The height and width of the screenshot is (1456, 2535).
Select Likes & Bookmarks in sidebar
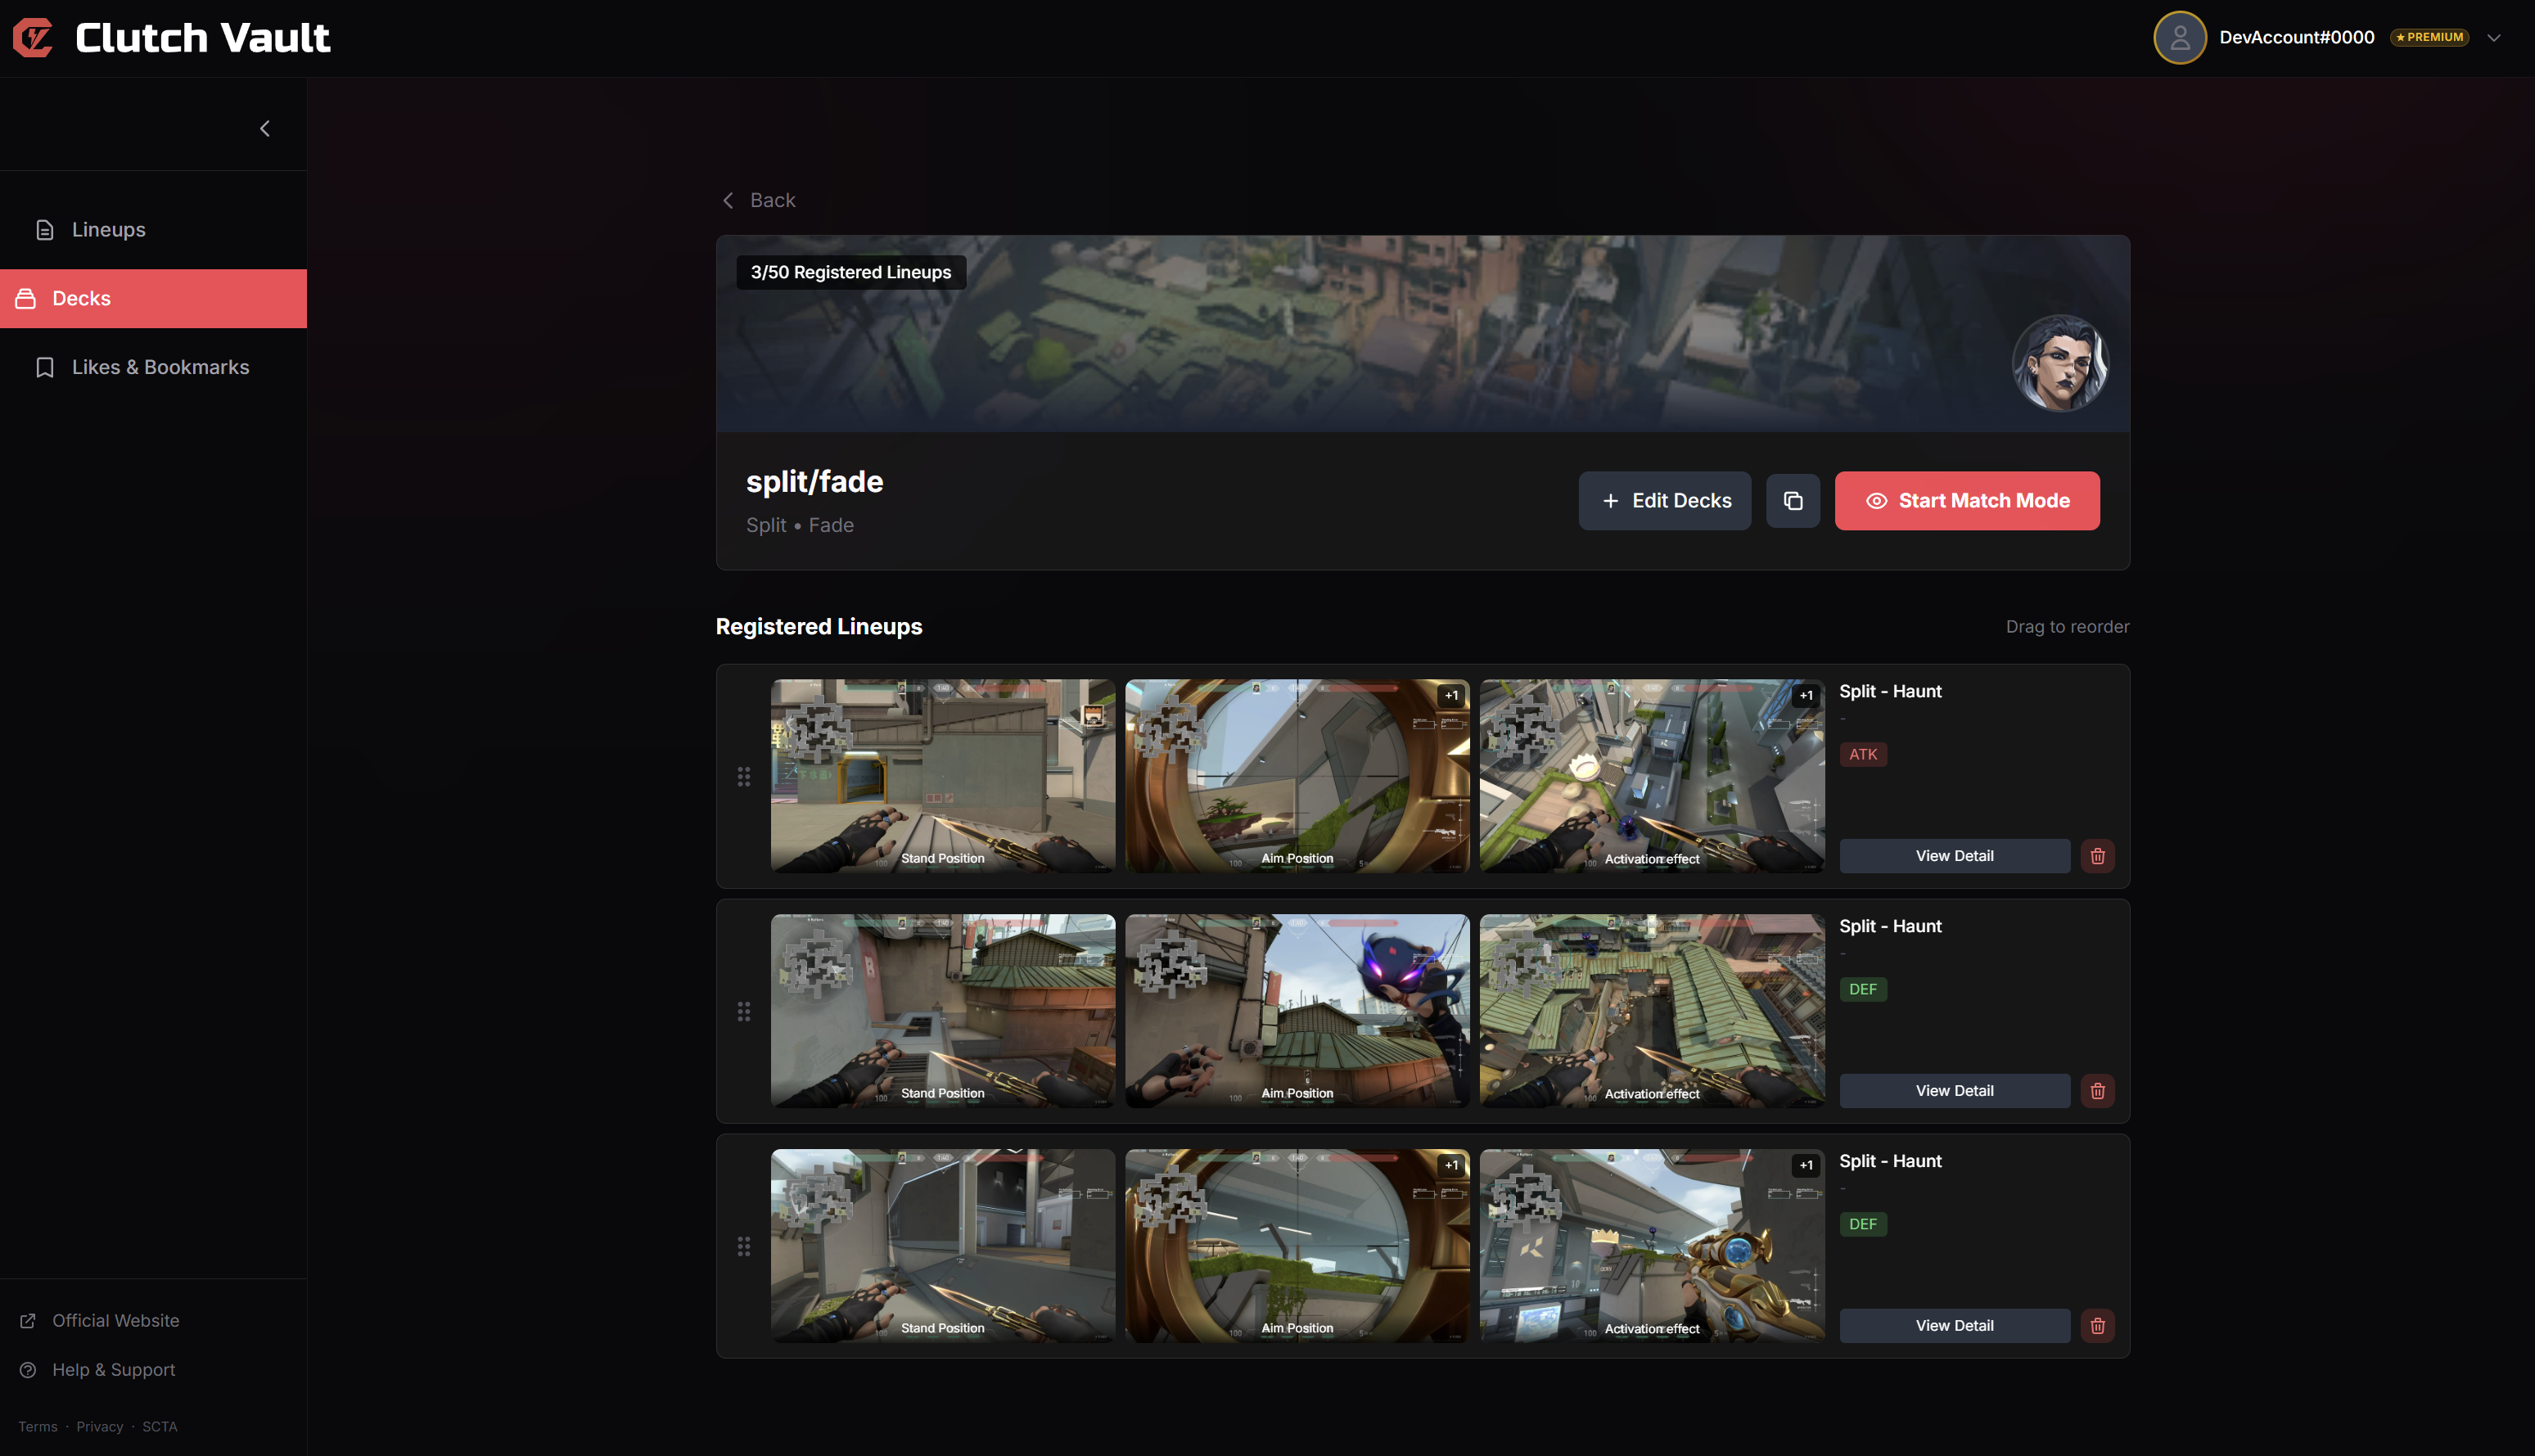pos(160,367)
